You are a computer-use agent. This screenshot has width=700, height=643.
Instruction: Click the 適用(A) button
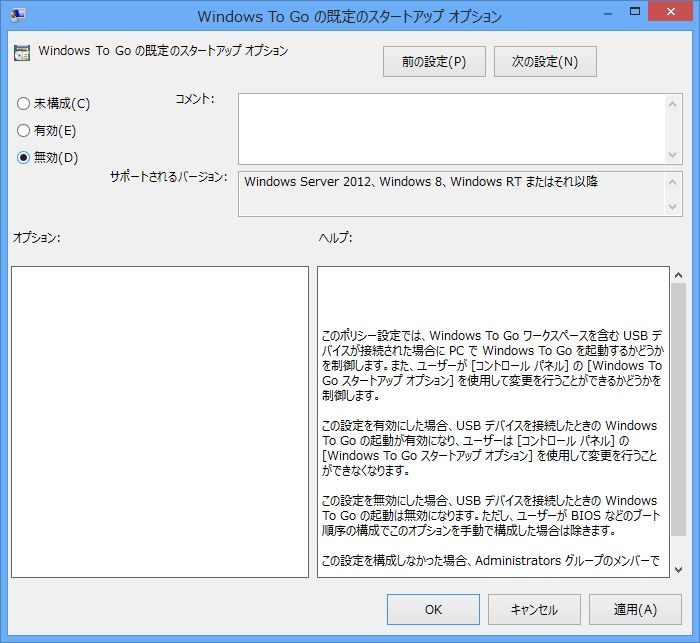635,610
